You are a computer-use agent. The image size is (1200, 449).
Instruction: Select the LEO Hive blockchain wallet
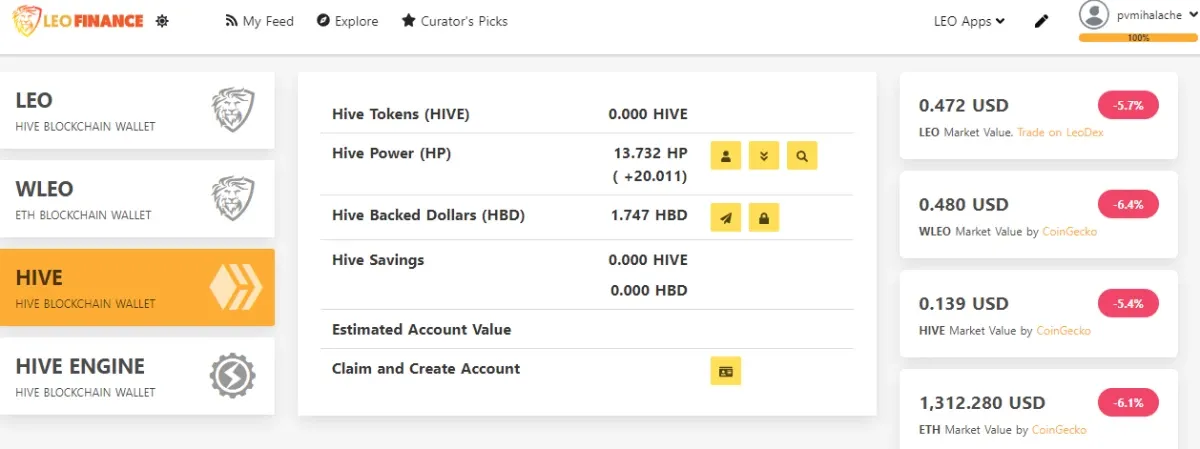coord(137,111)
